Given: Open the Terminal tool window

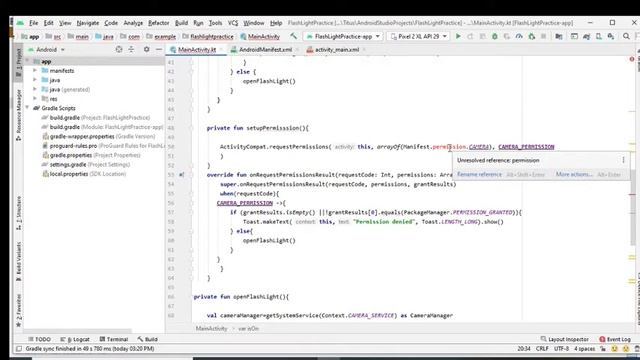Looking at the screenshot, I should click(113, 339).
